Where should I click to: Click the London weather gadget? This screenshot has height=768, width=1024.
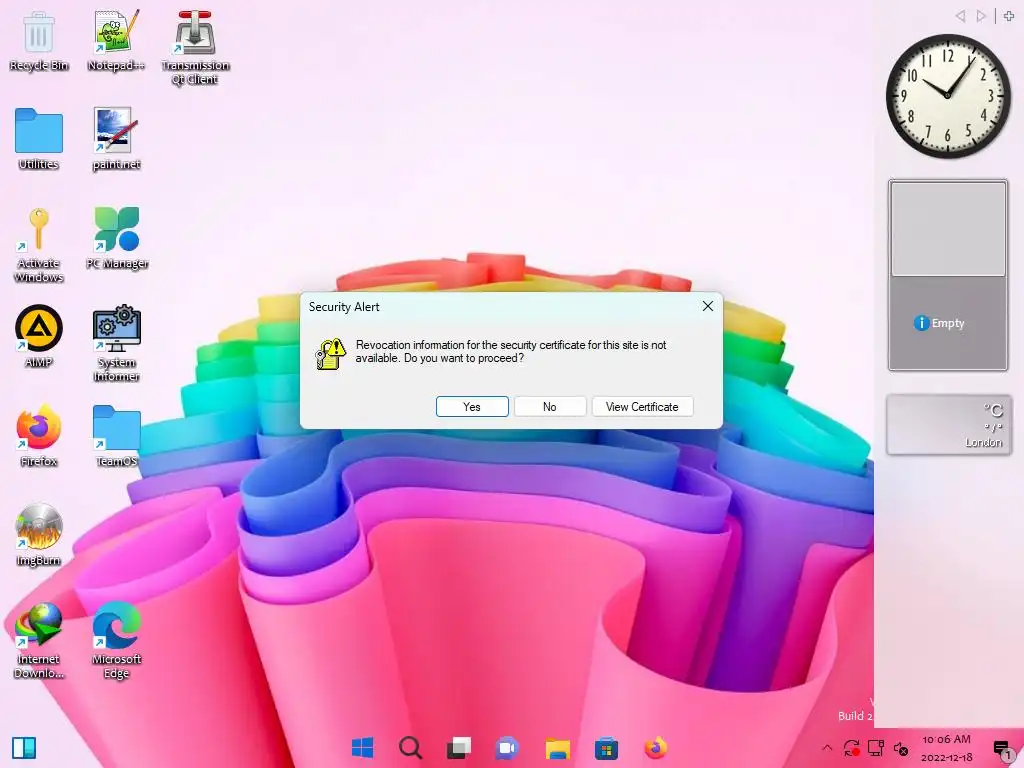coord(948,424)
